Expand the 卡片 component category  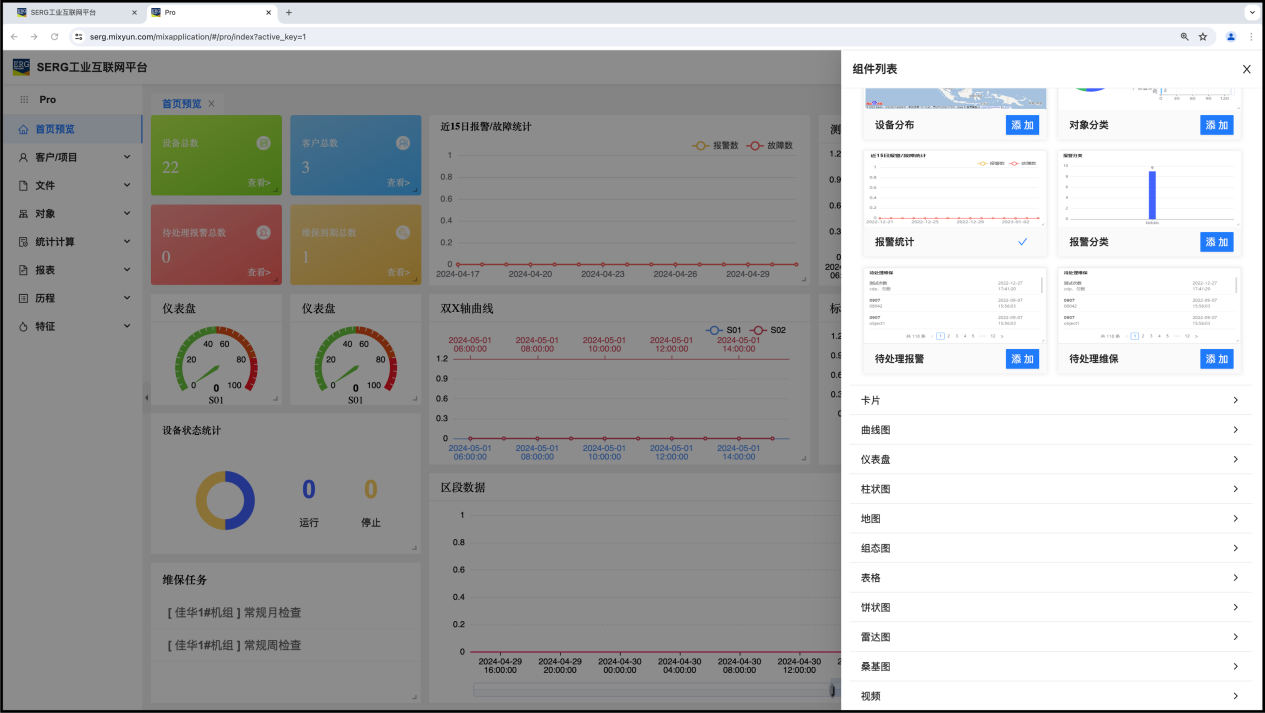point(1050,400)
